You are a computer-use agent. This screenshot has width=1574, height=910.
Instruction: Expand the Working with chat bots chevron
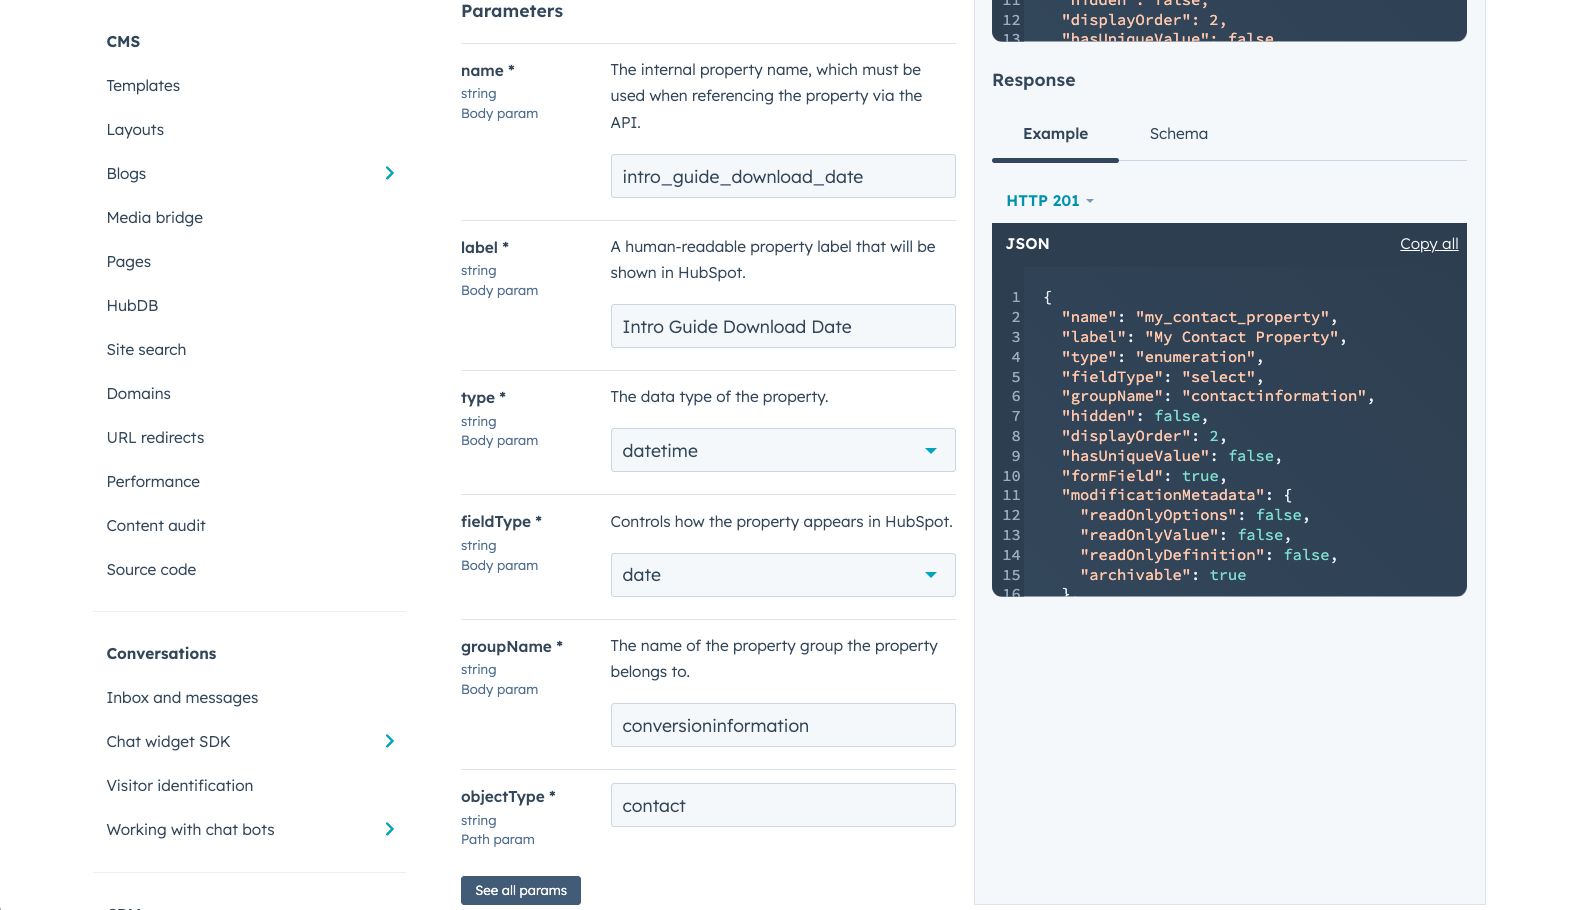click(x=390, y=829)
